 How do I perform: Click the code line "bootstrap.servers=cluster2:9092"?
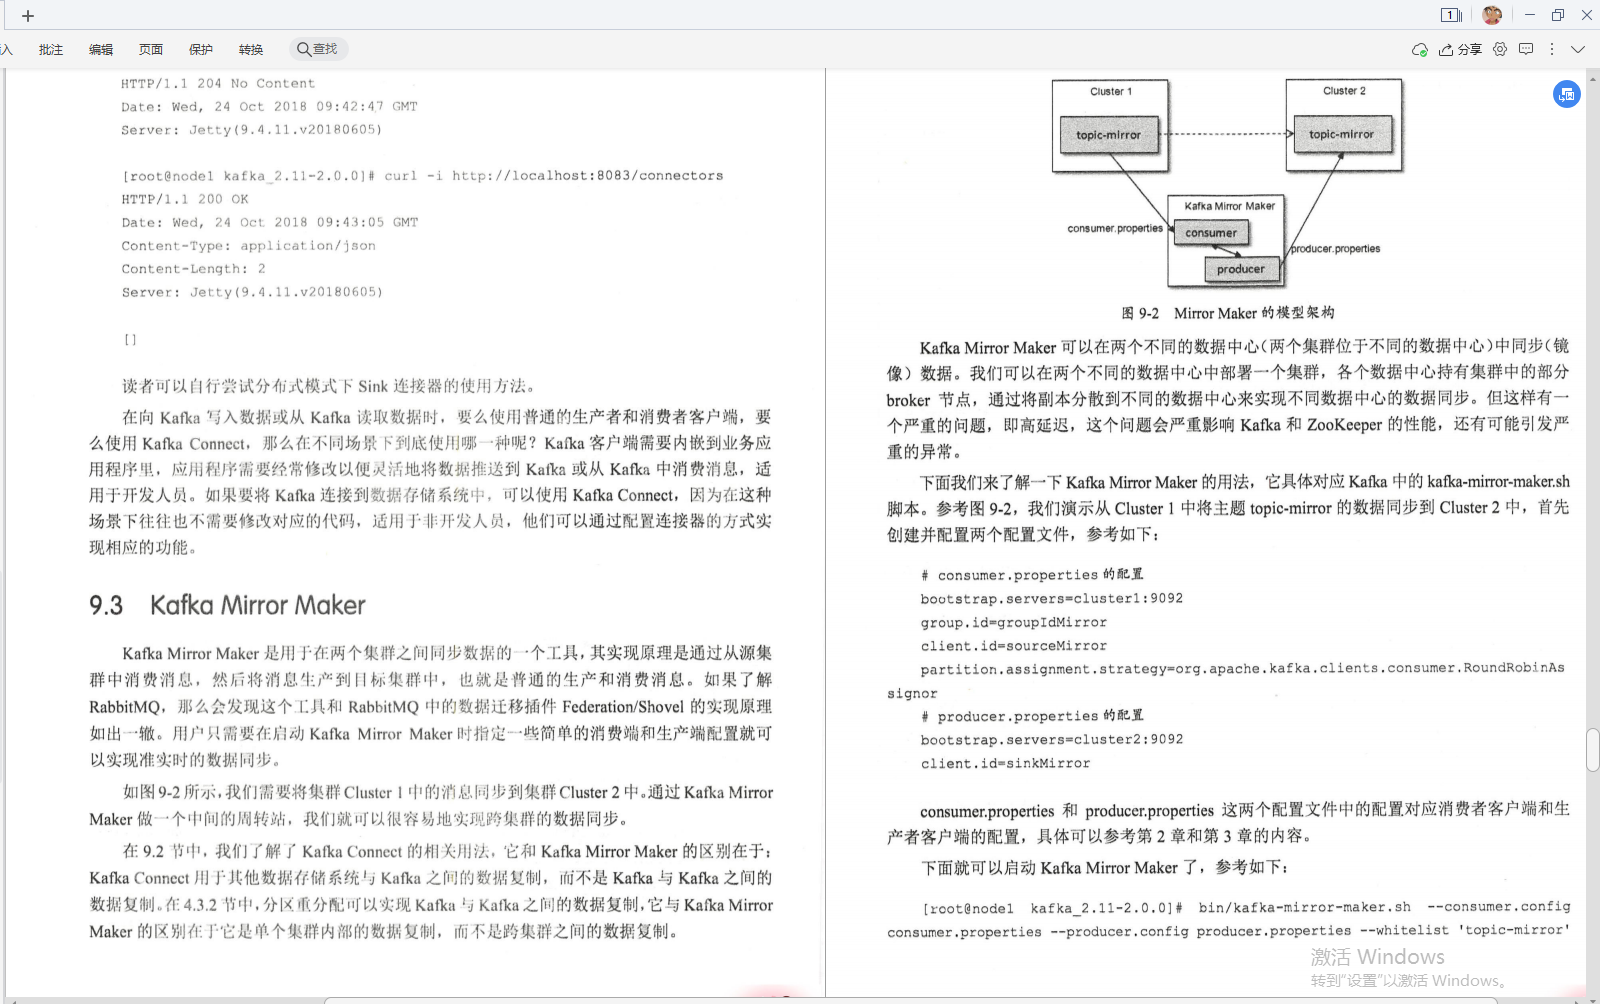click(x=1051, y=740)
